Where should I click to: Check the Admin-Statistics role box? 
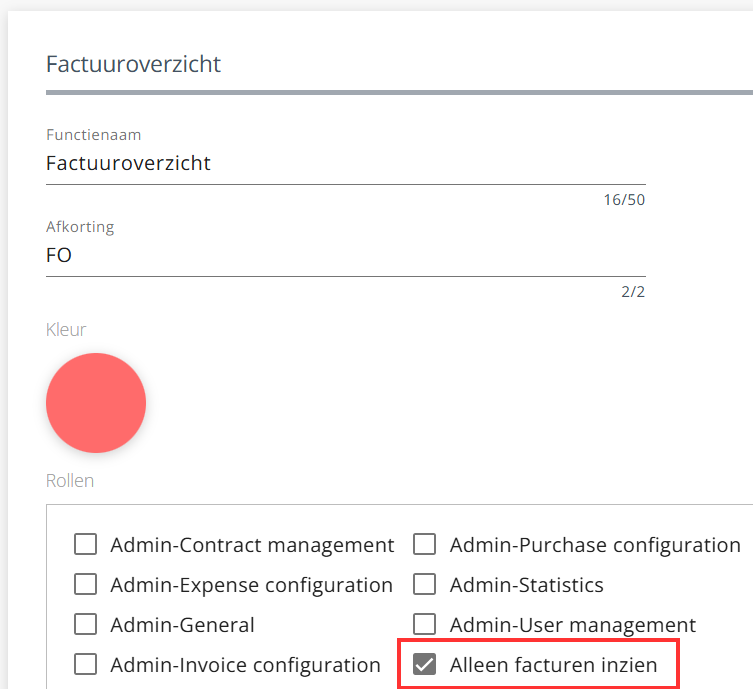coord(425,585)
